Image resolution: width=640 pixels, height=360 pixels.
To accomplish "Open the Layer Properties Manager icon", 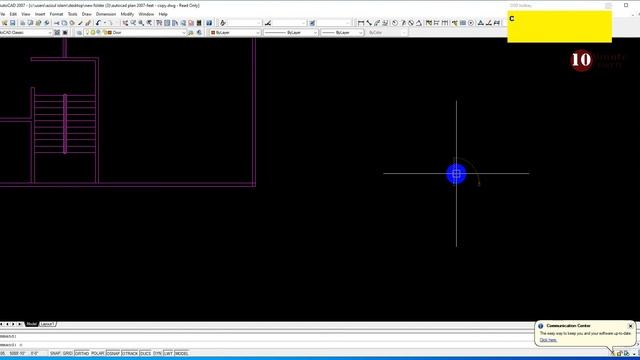I will click(x=79, y=33).
